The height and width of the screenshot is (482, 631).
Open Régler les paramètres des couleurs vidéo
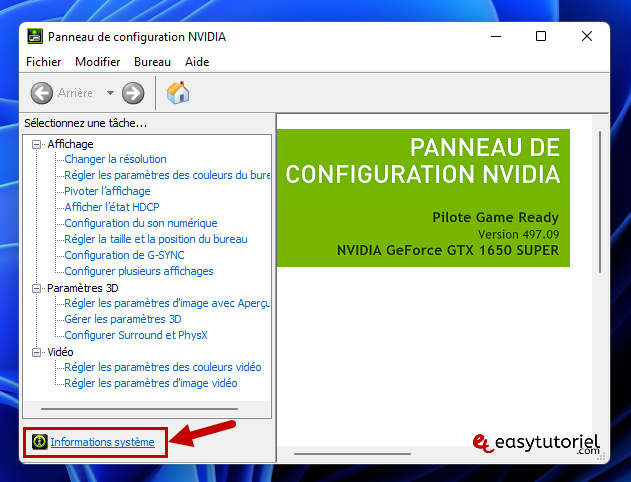tap(163, 367)
